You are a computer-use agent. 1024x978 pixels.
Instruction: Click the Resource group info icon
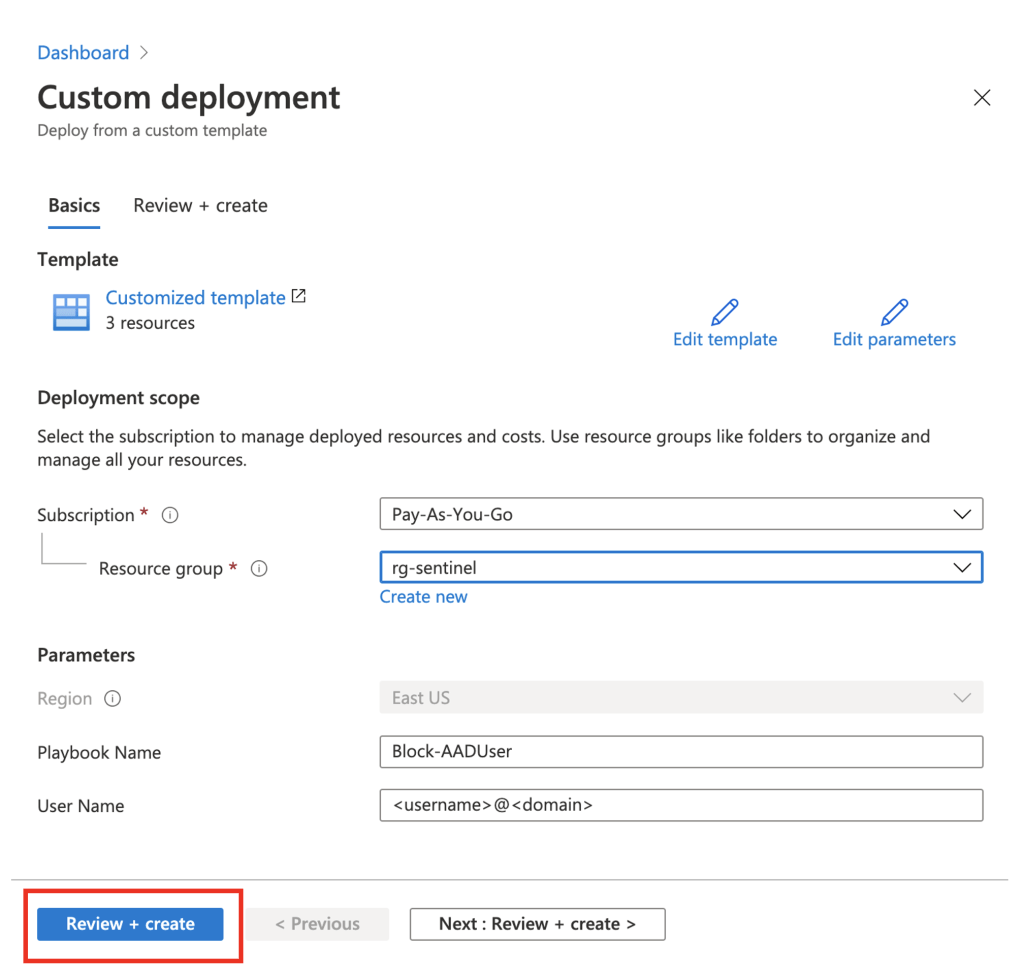tap(259, 569)
